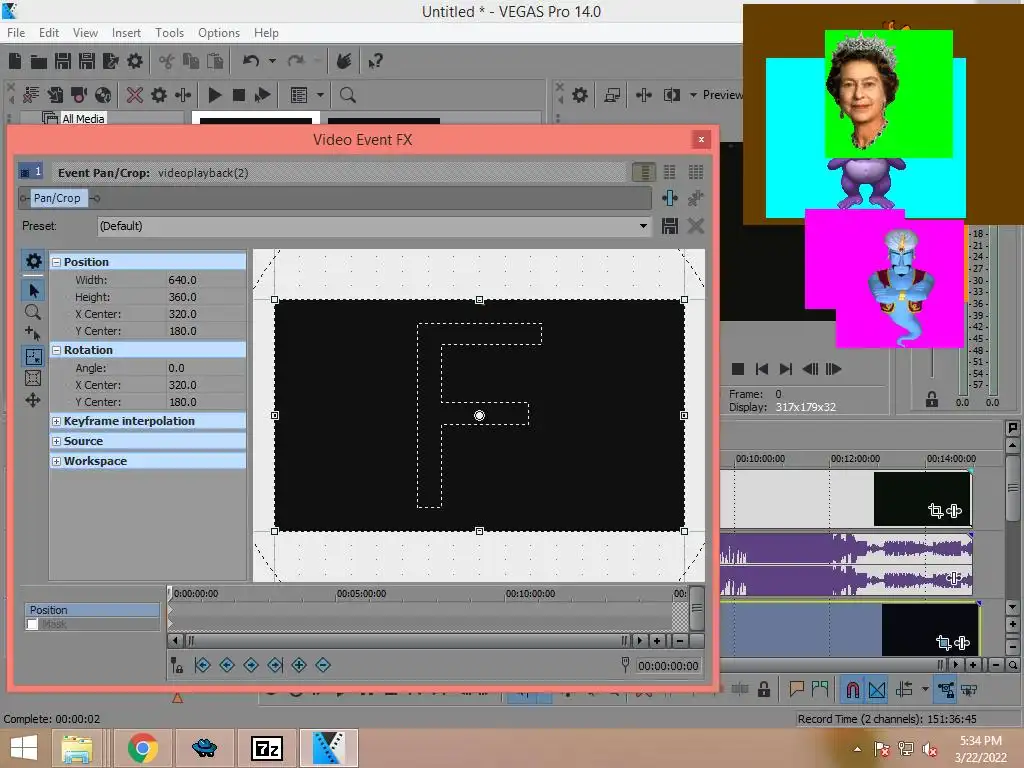This screenshot has width=1024, height=768.
Task: Open Project Properties via the main toolbar gear
Action: click(x=135, y=61)
